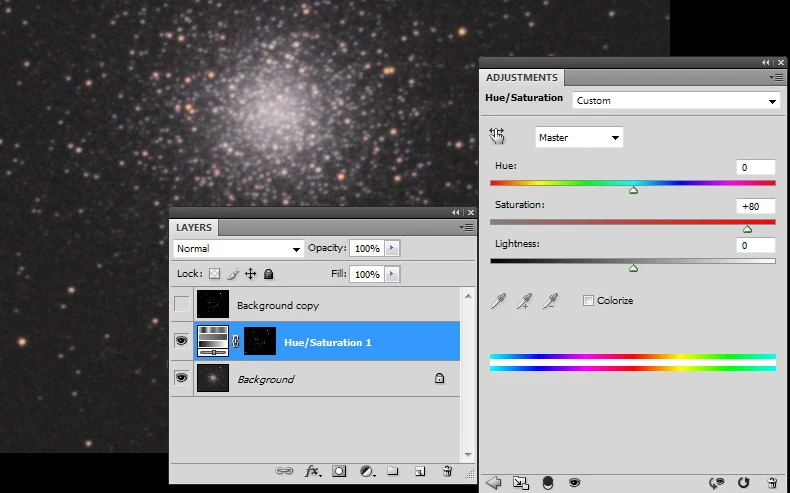The width and height of the screenshot is (790, 493).
Task: Open the fx layer style menu
Action: pyautogui.click(x=311, y=471)
